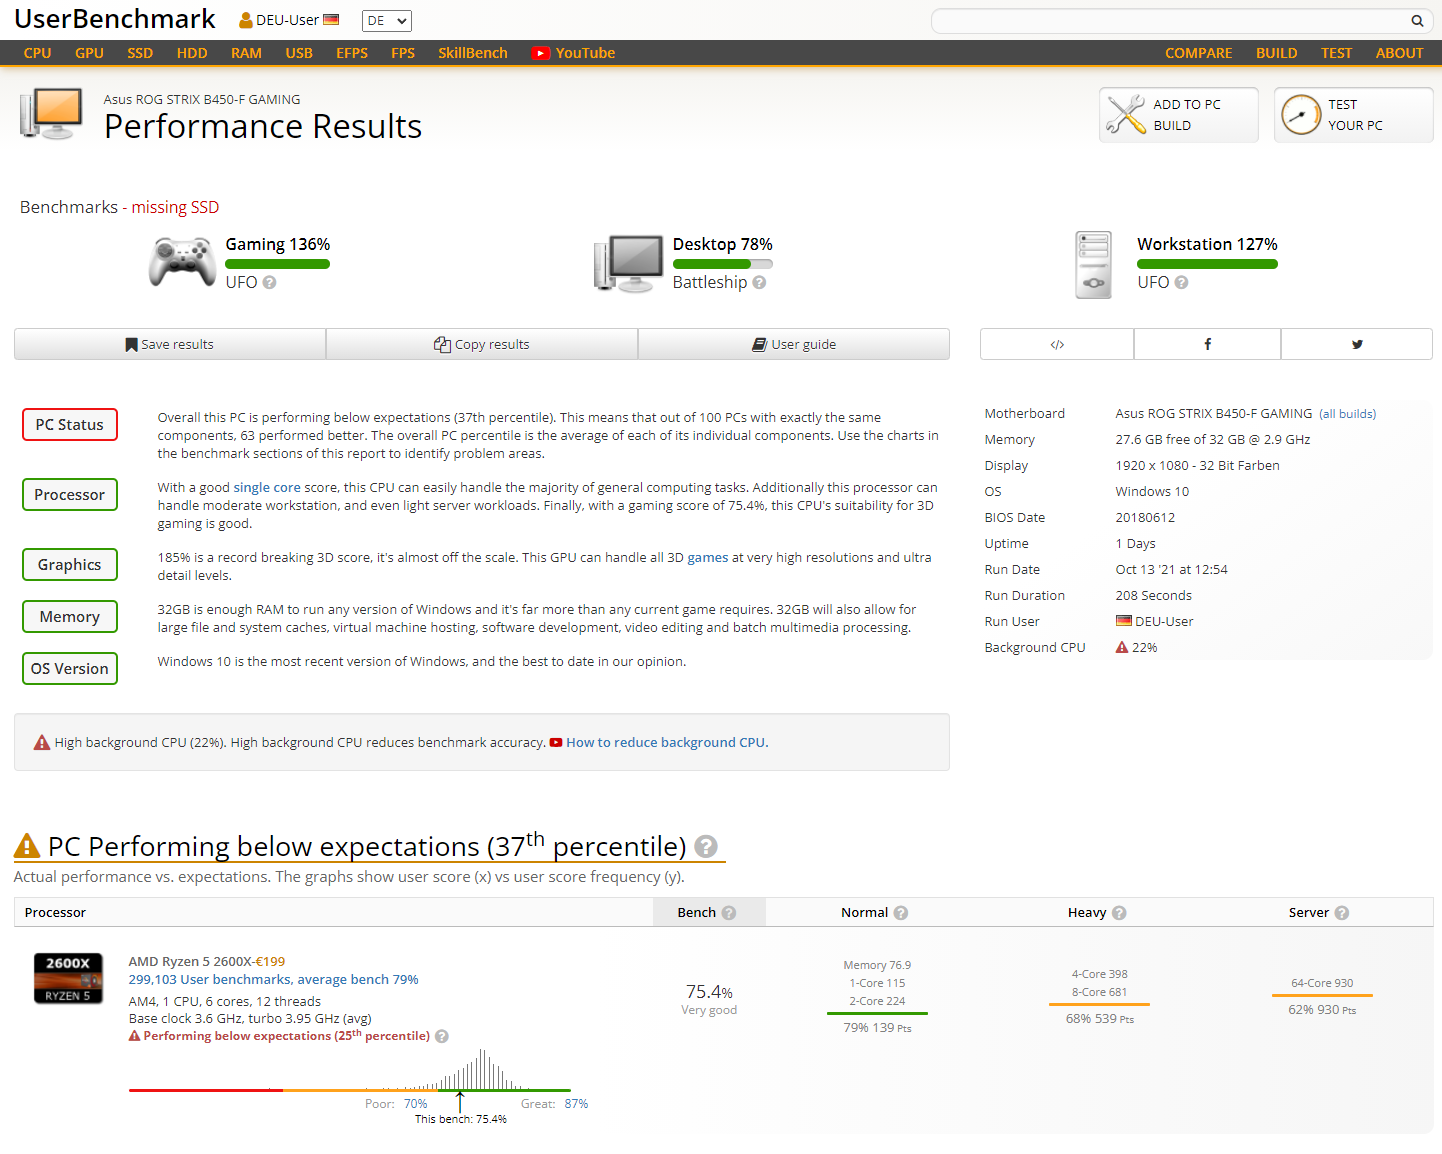Open the TEST menu item
The height and width of the screenshot is (1154, 1442).
pyautogui.click(x=1336, y=53)
